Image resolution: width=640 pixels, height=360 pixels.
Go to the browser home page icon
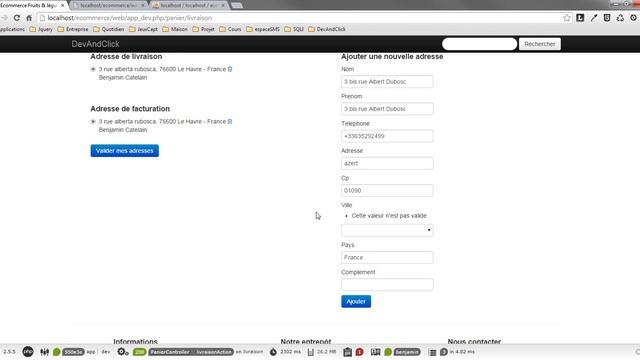pyautogui.click(x=29, y=18)
